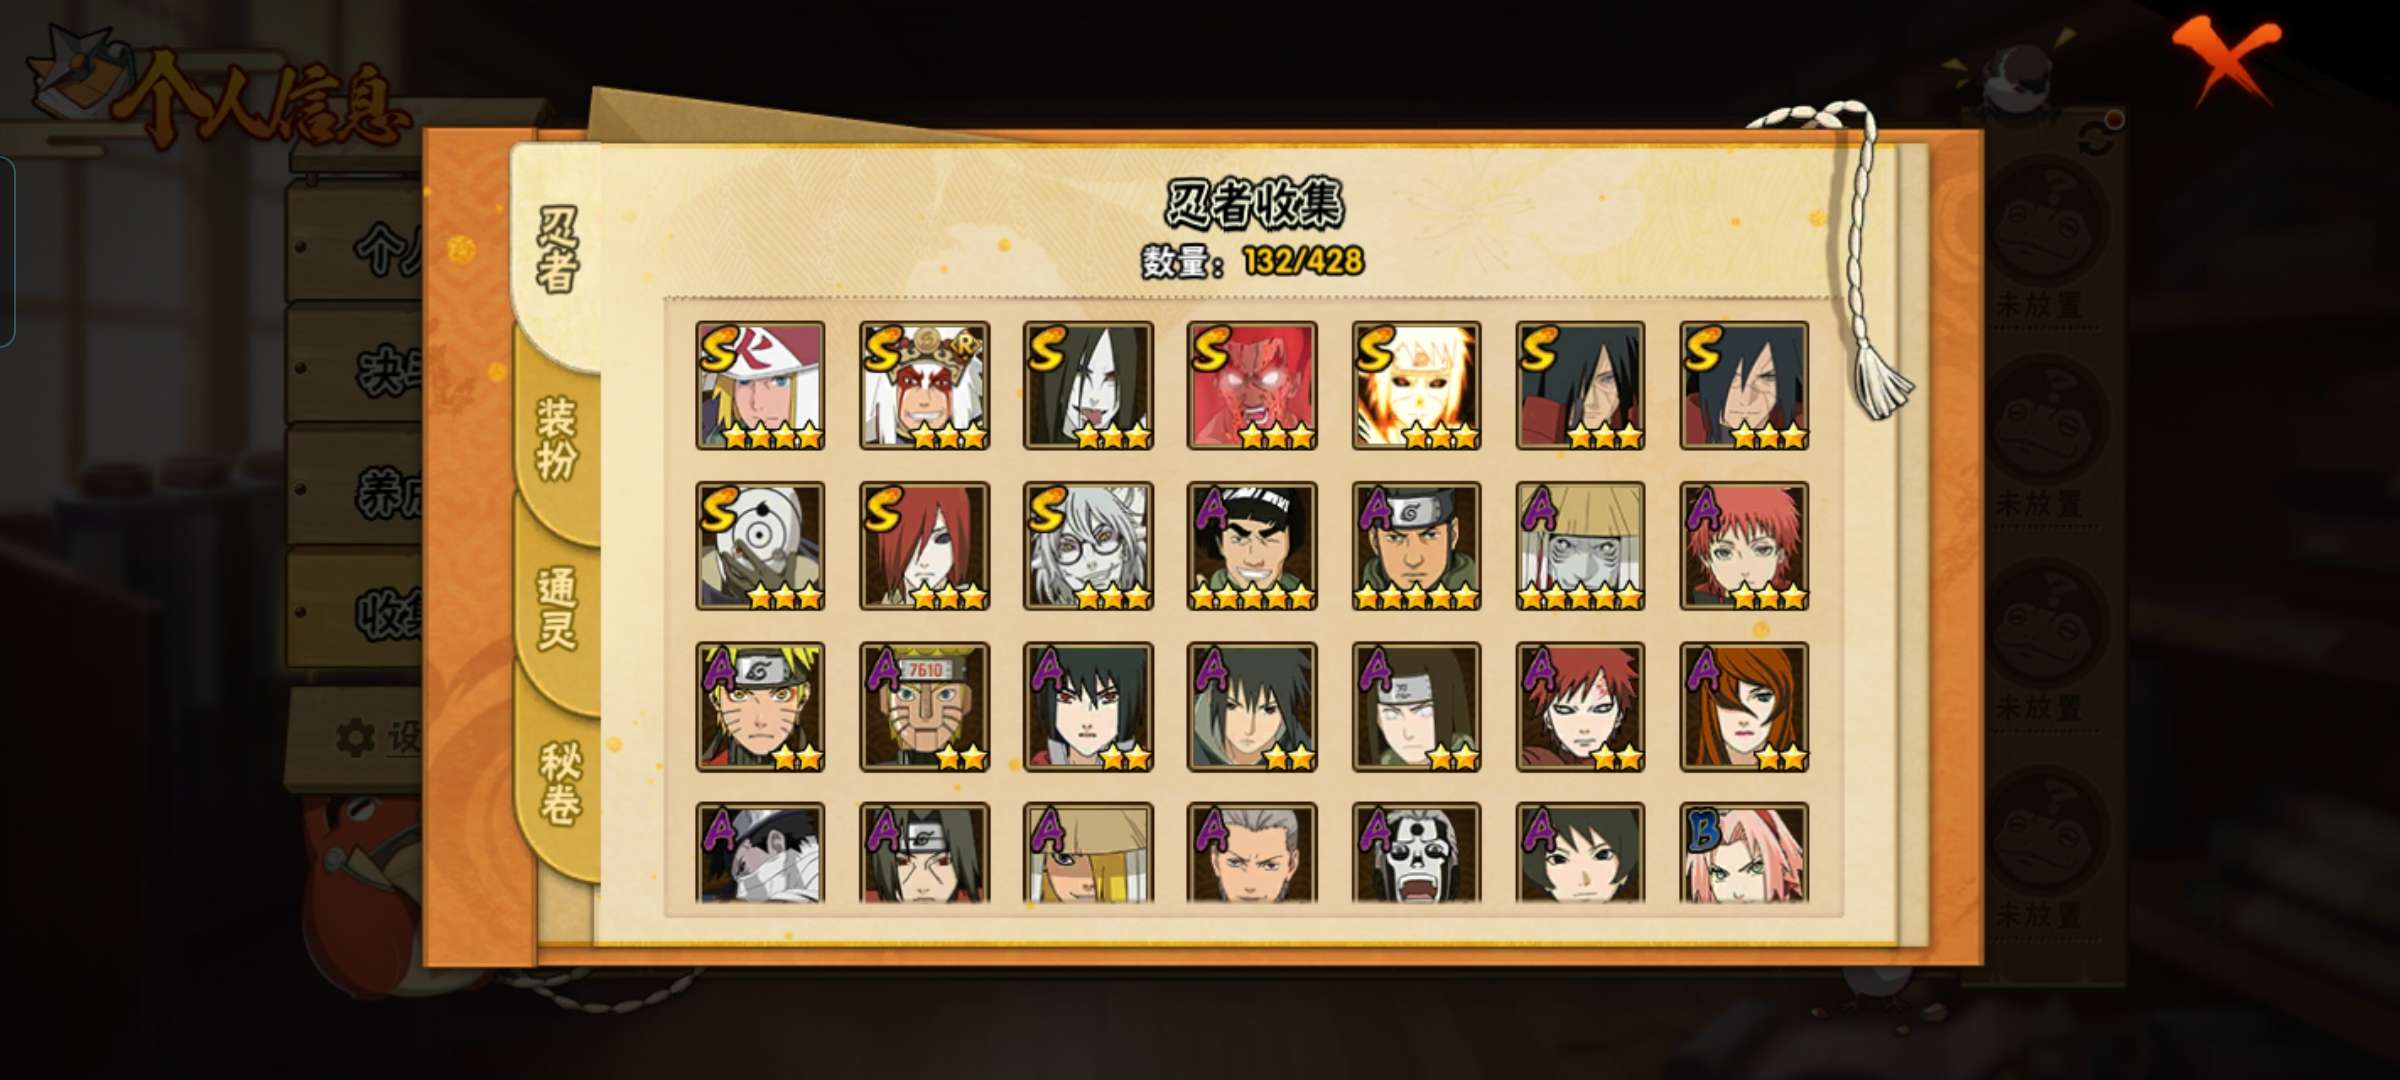Open the 通灵 tab

556,608
